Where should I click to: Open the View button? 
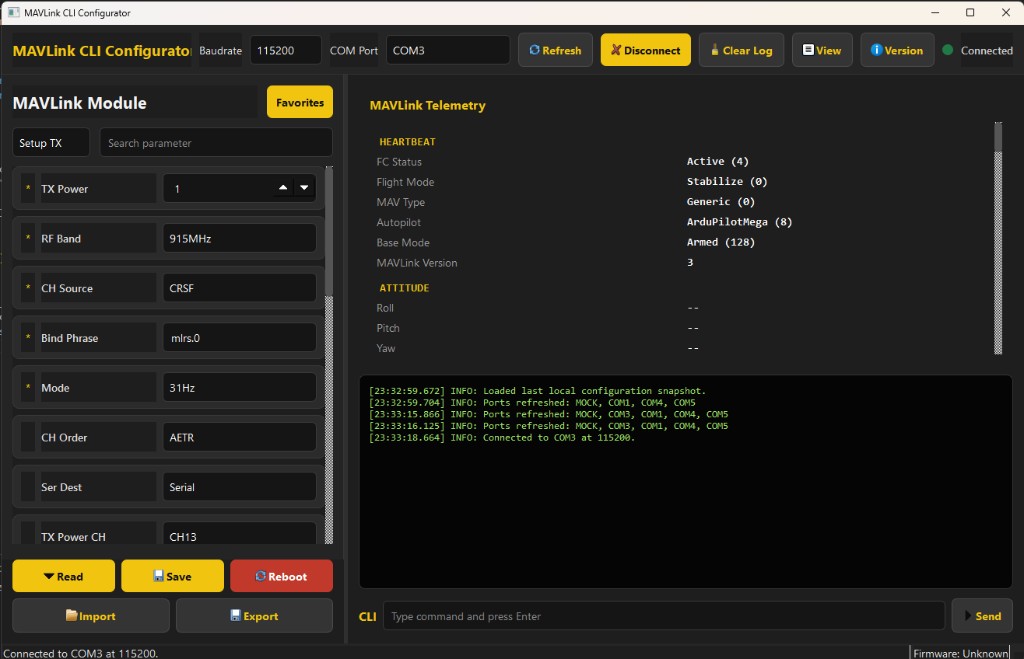(x=822, y=50)
